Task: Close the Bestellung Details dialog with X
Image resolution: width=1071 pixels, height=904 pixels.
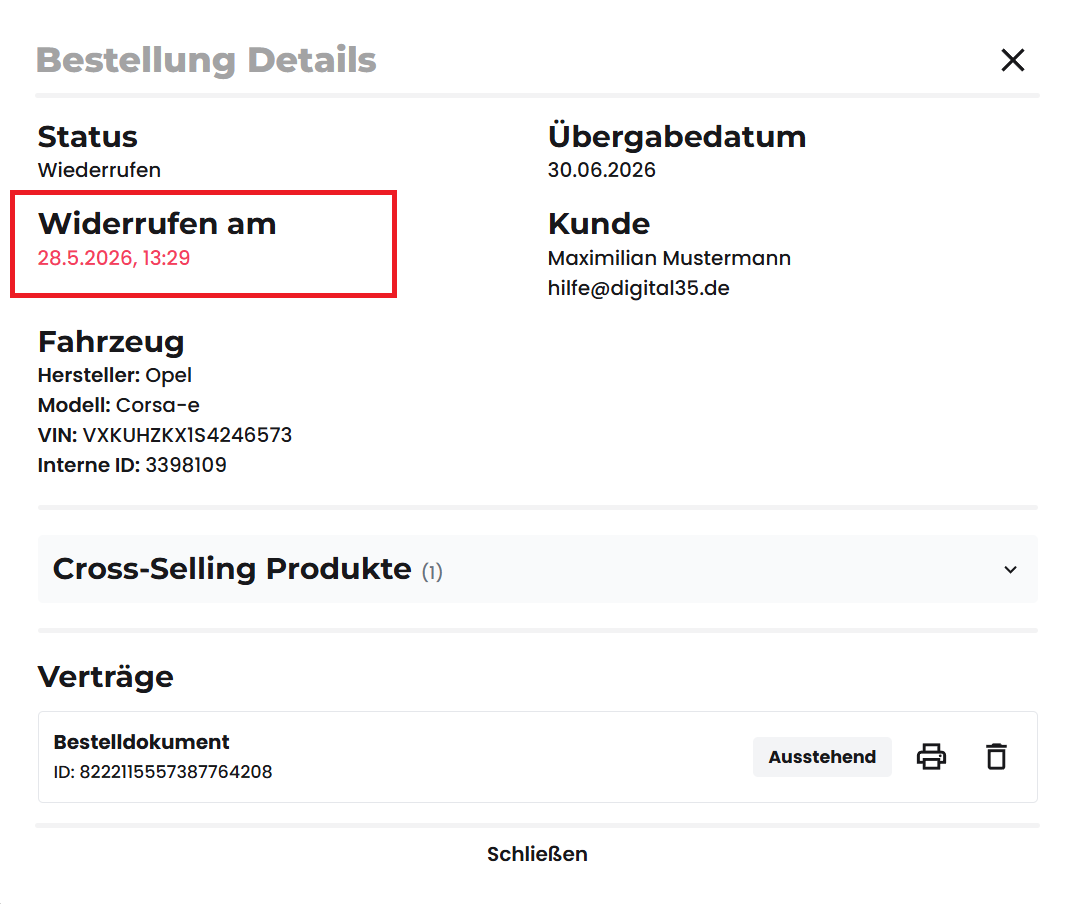Action: pyautogui.click(x=1012, y=60)
